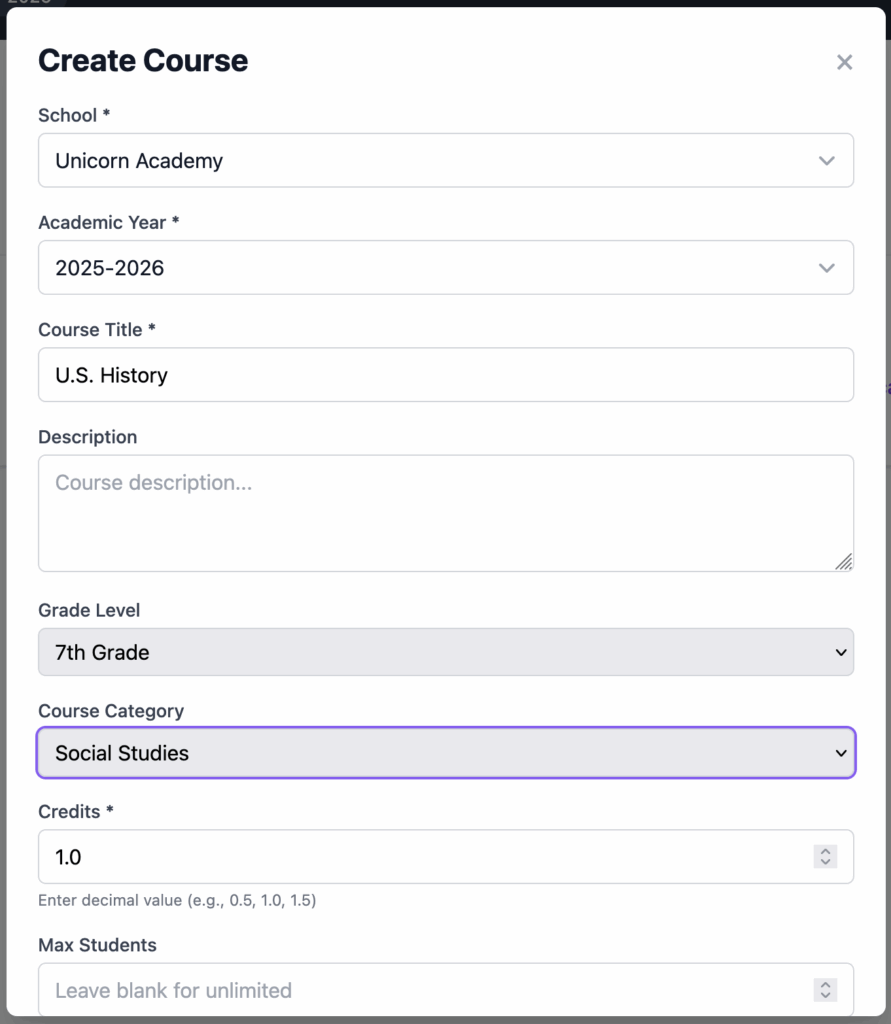
Task: Decrement Max Students with the down arrow
Action: pos(825,996)
